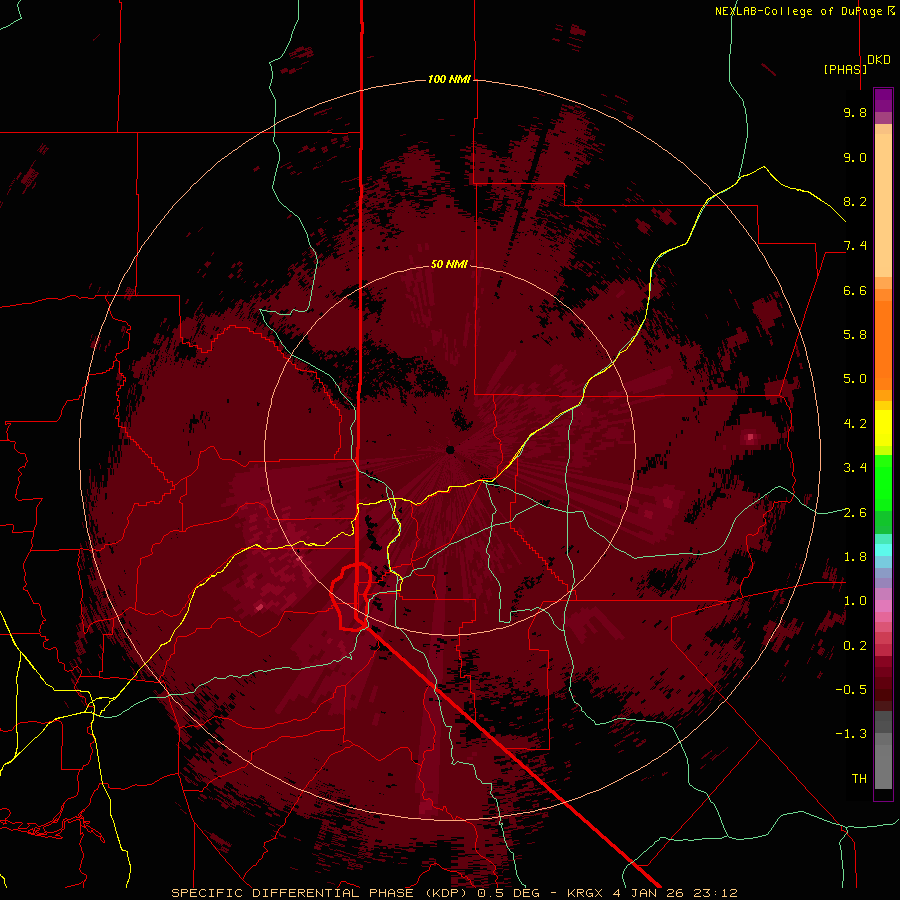Image resolution: width=900 pixels, height=900 pixels.
Task: Click the 3.4 scale value
Action: click(x=855, y=468)
